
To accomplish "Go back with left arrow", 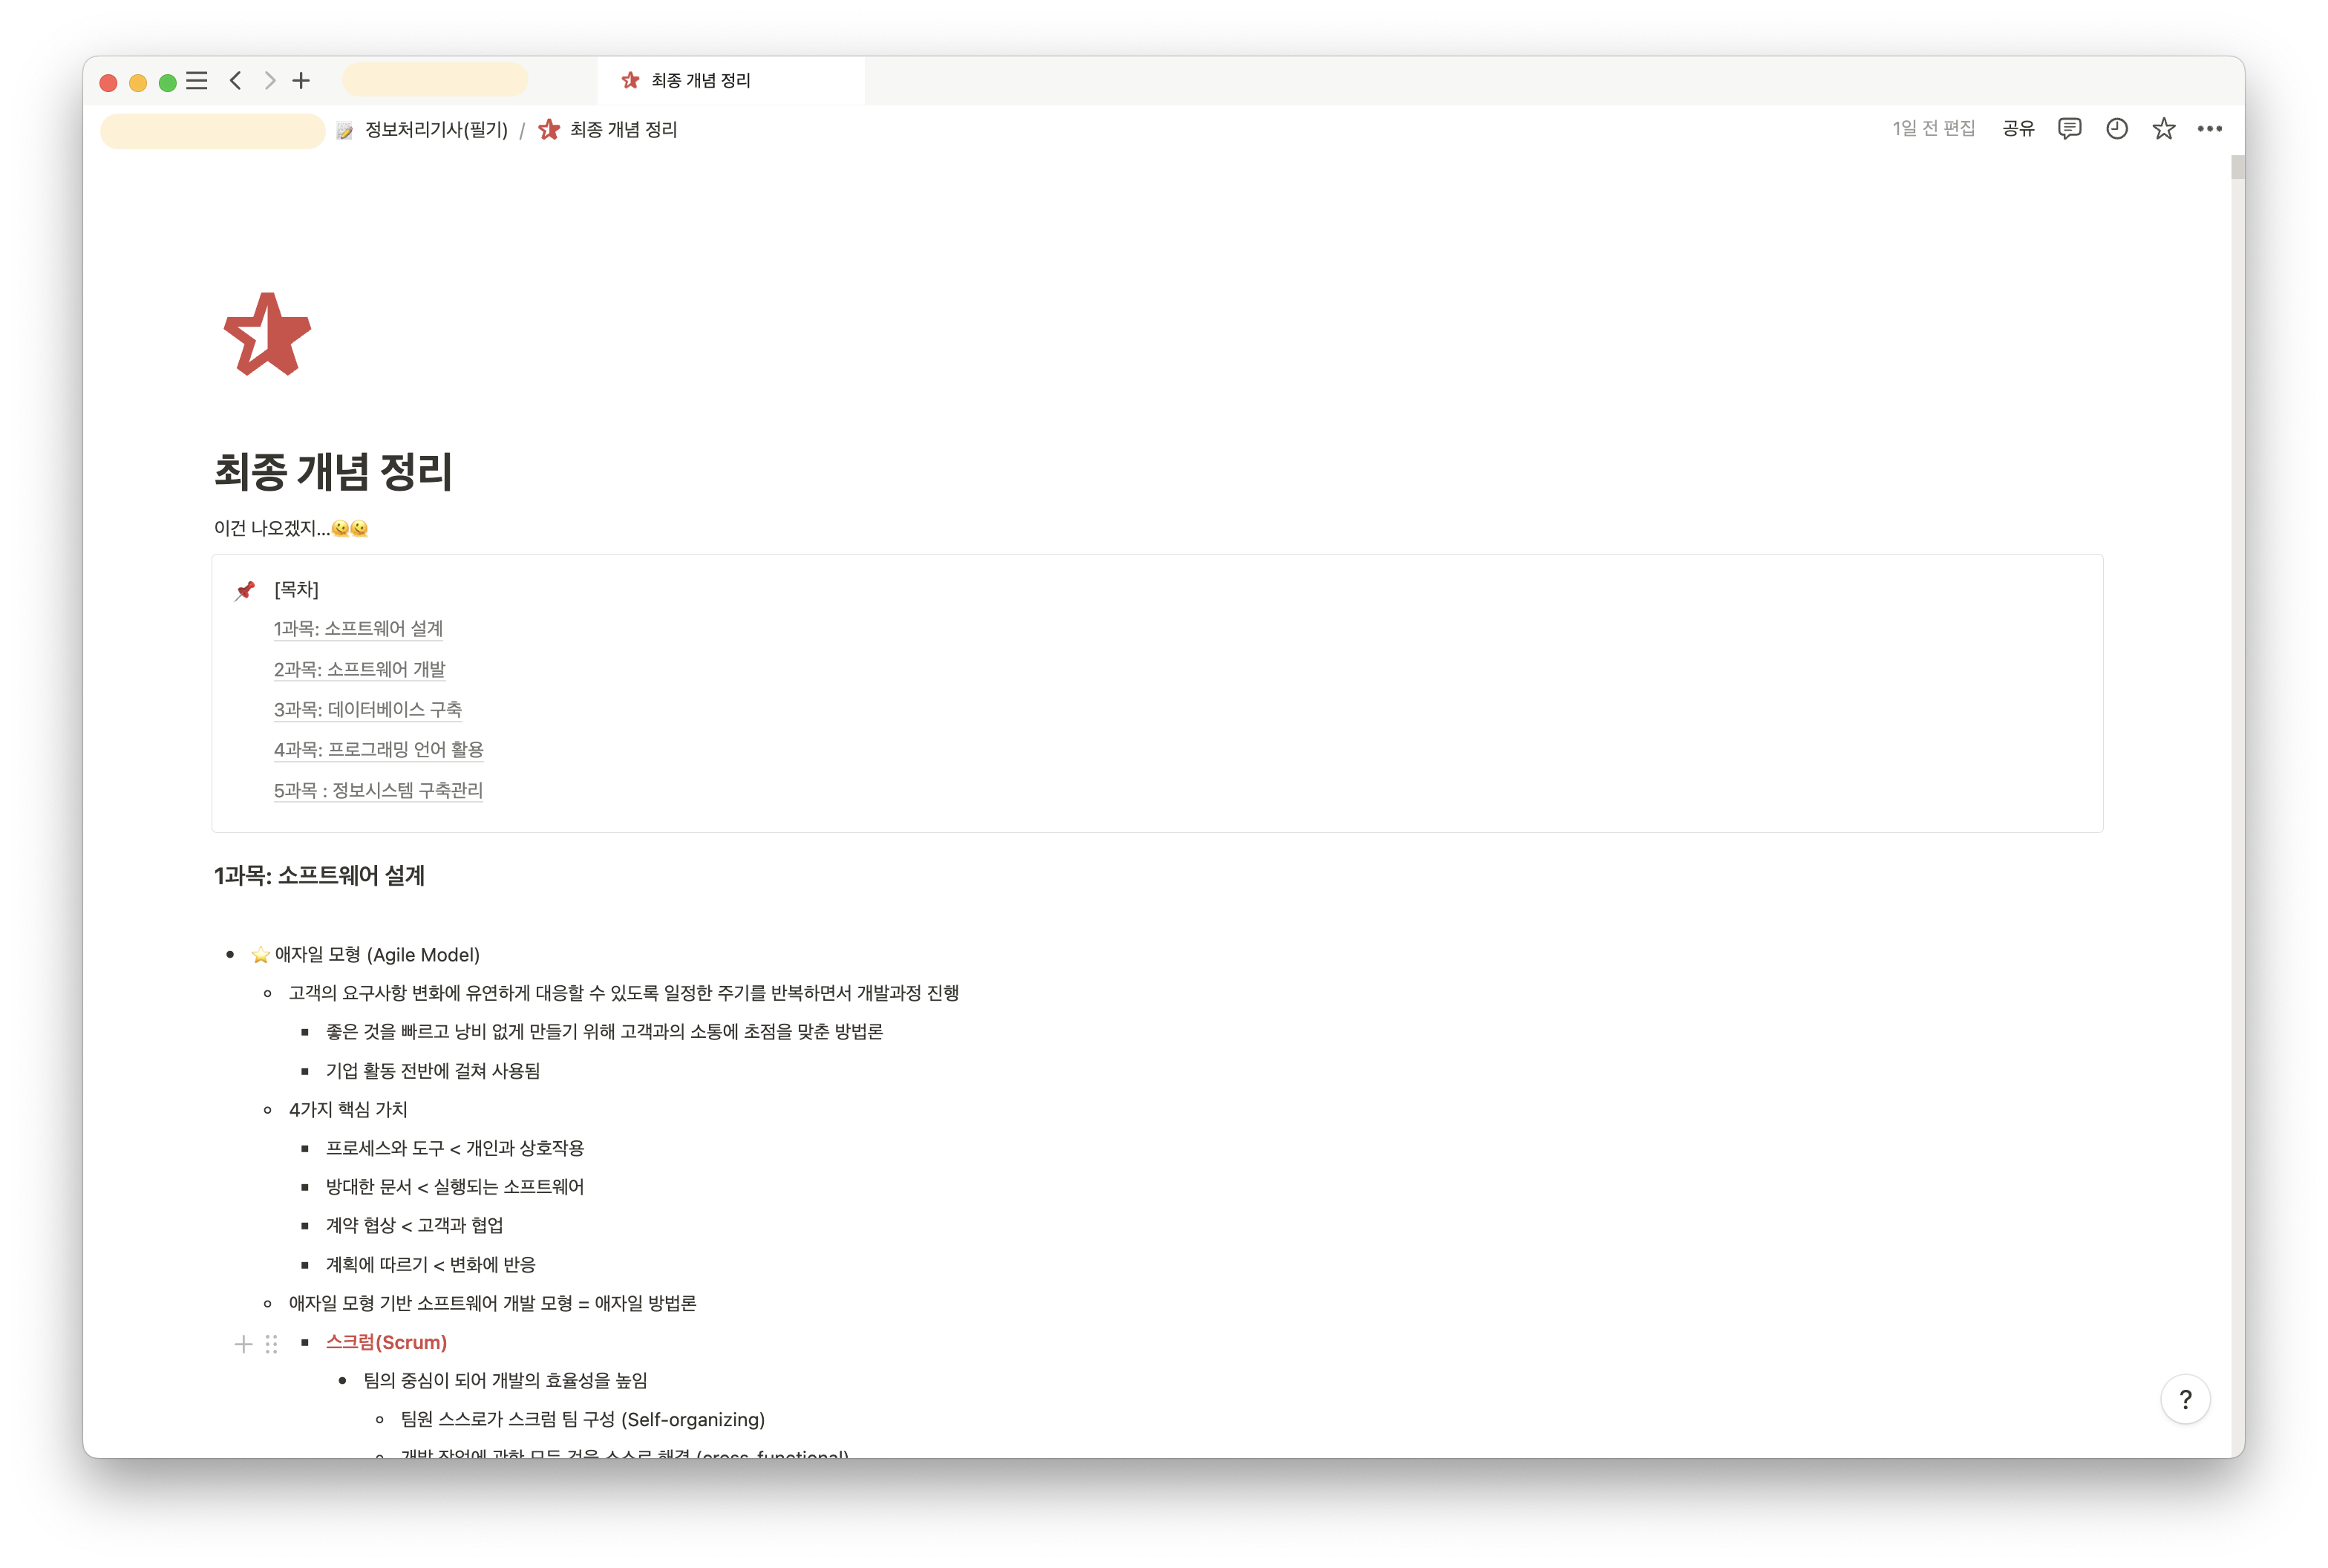I will point(236,81).
